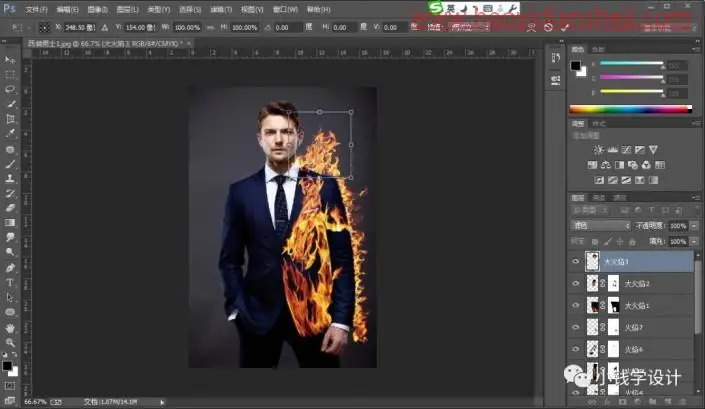
Task: Hide the 火焰6 layer
Action: (x=576, y=349)
